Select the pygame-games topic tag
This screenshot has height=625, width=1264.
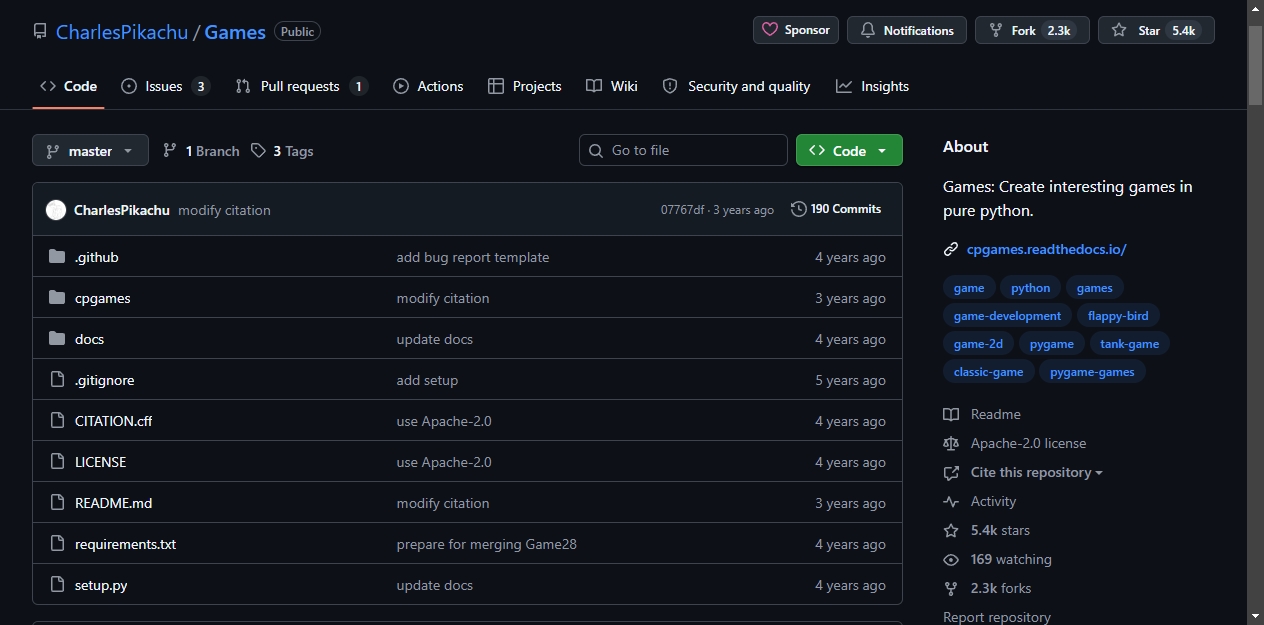[1092, 372]
